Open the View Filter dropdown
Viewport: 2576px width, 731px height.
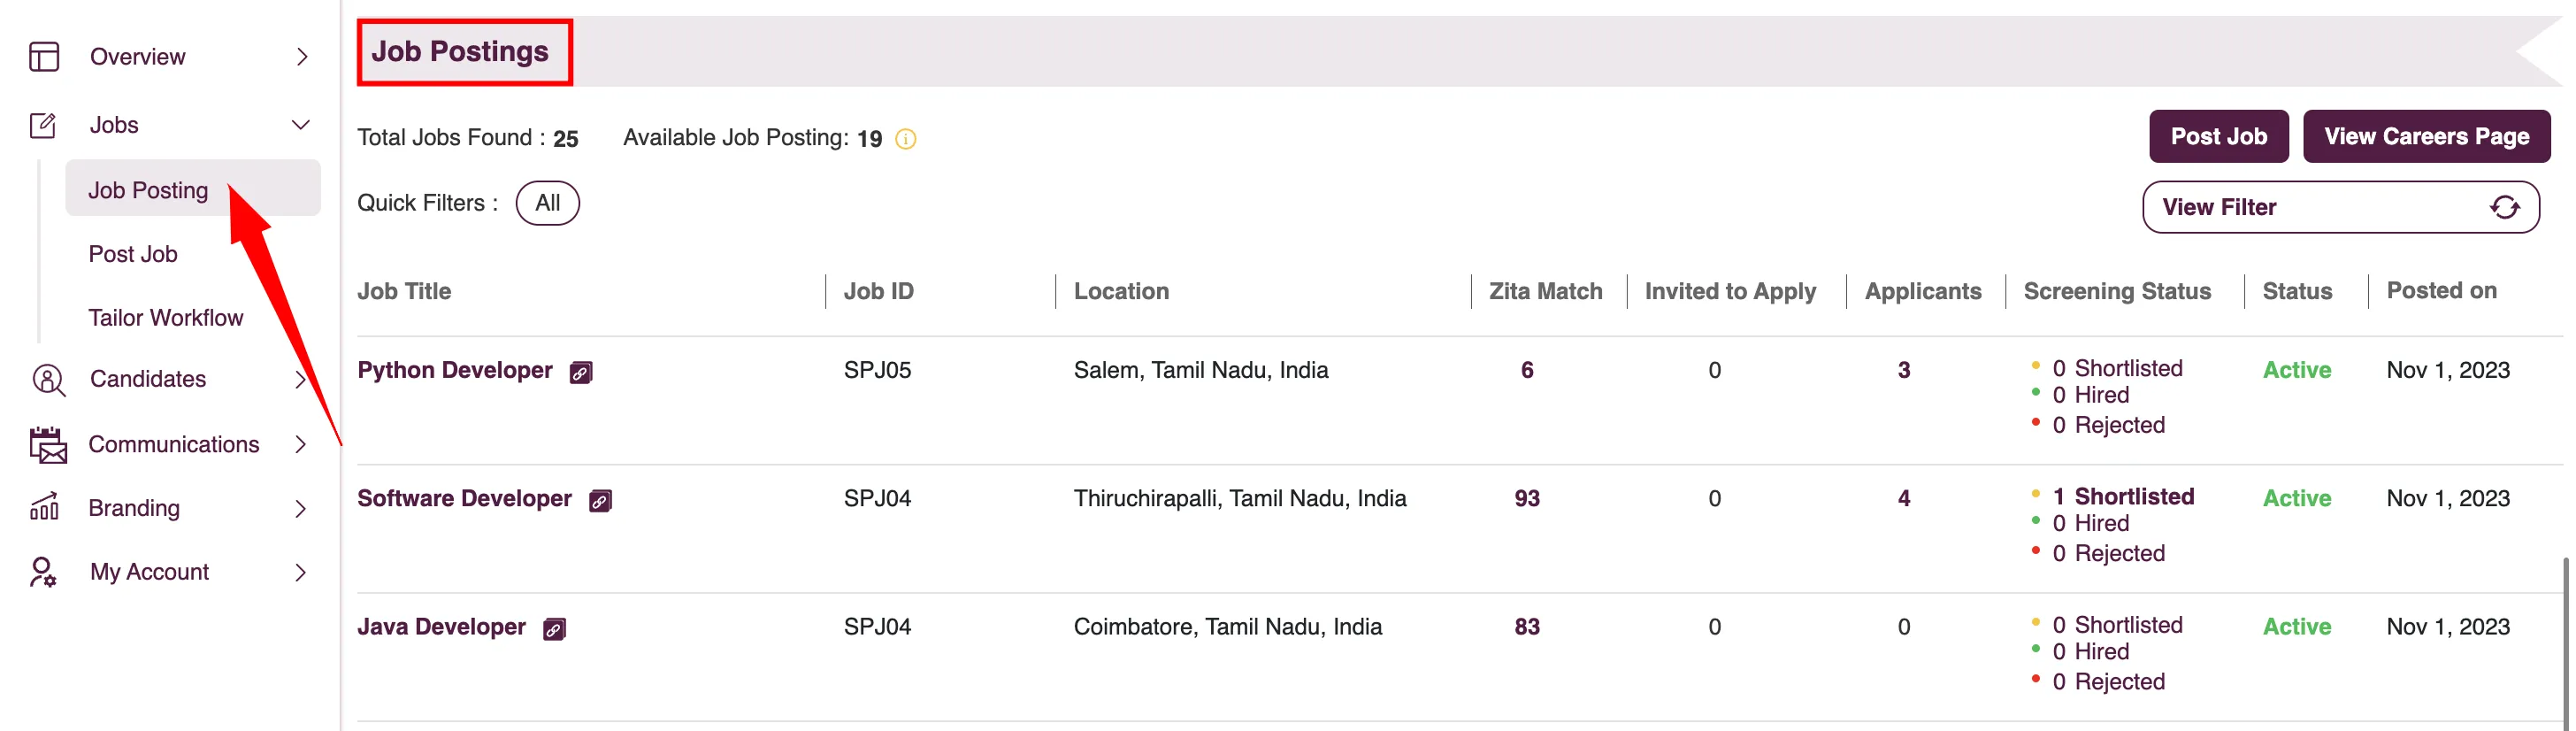point(2340,207)
